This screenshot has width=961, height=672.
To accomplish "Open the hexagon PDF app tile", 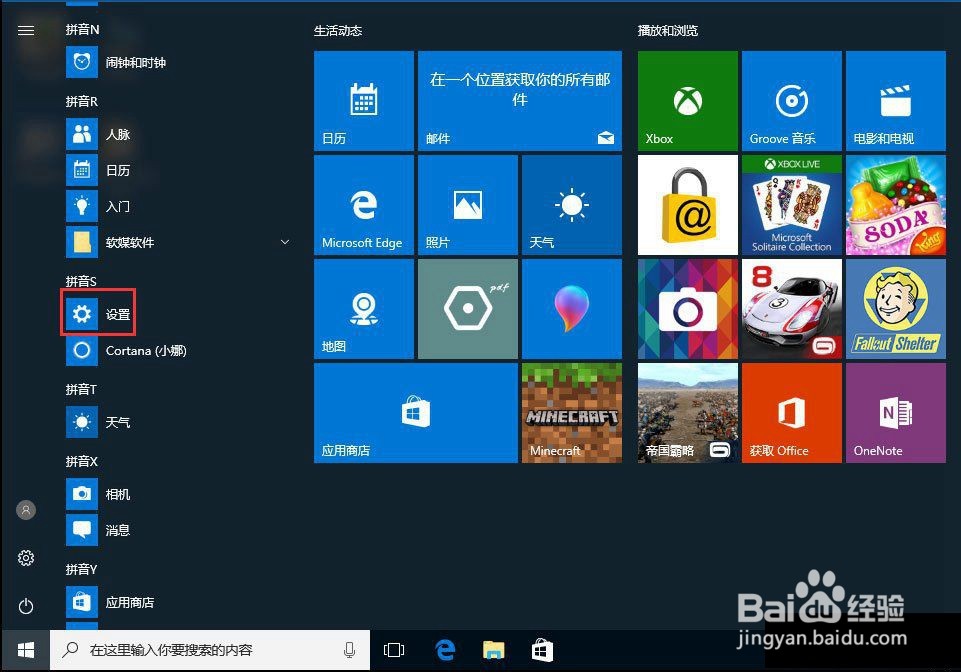I will [468, 308].
